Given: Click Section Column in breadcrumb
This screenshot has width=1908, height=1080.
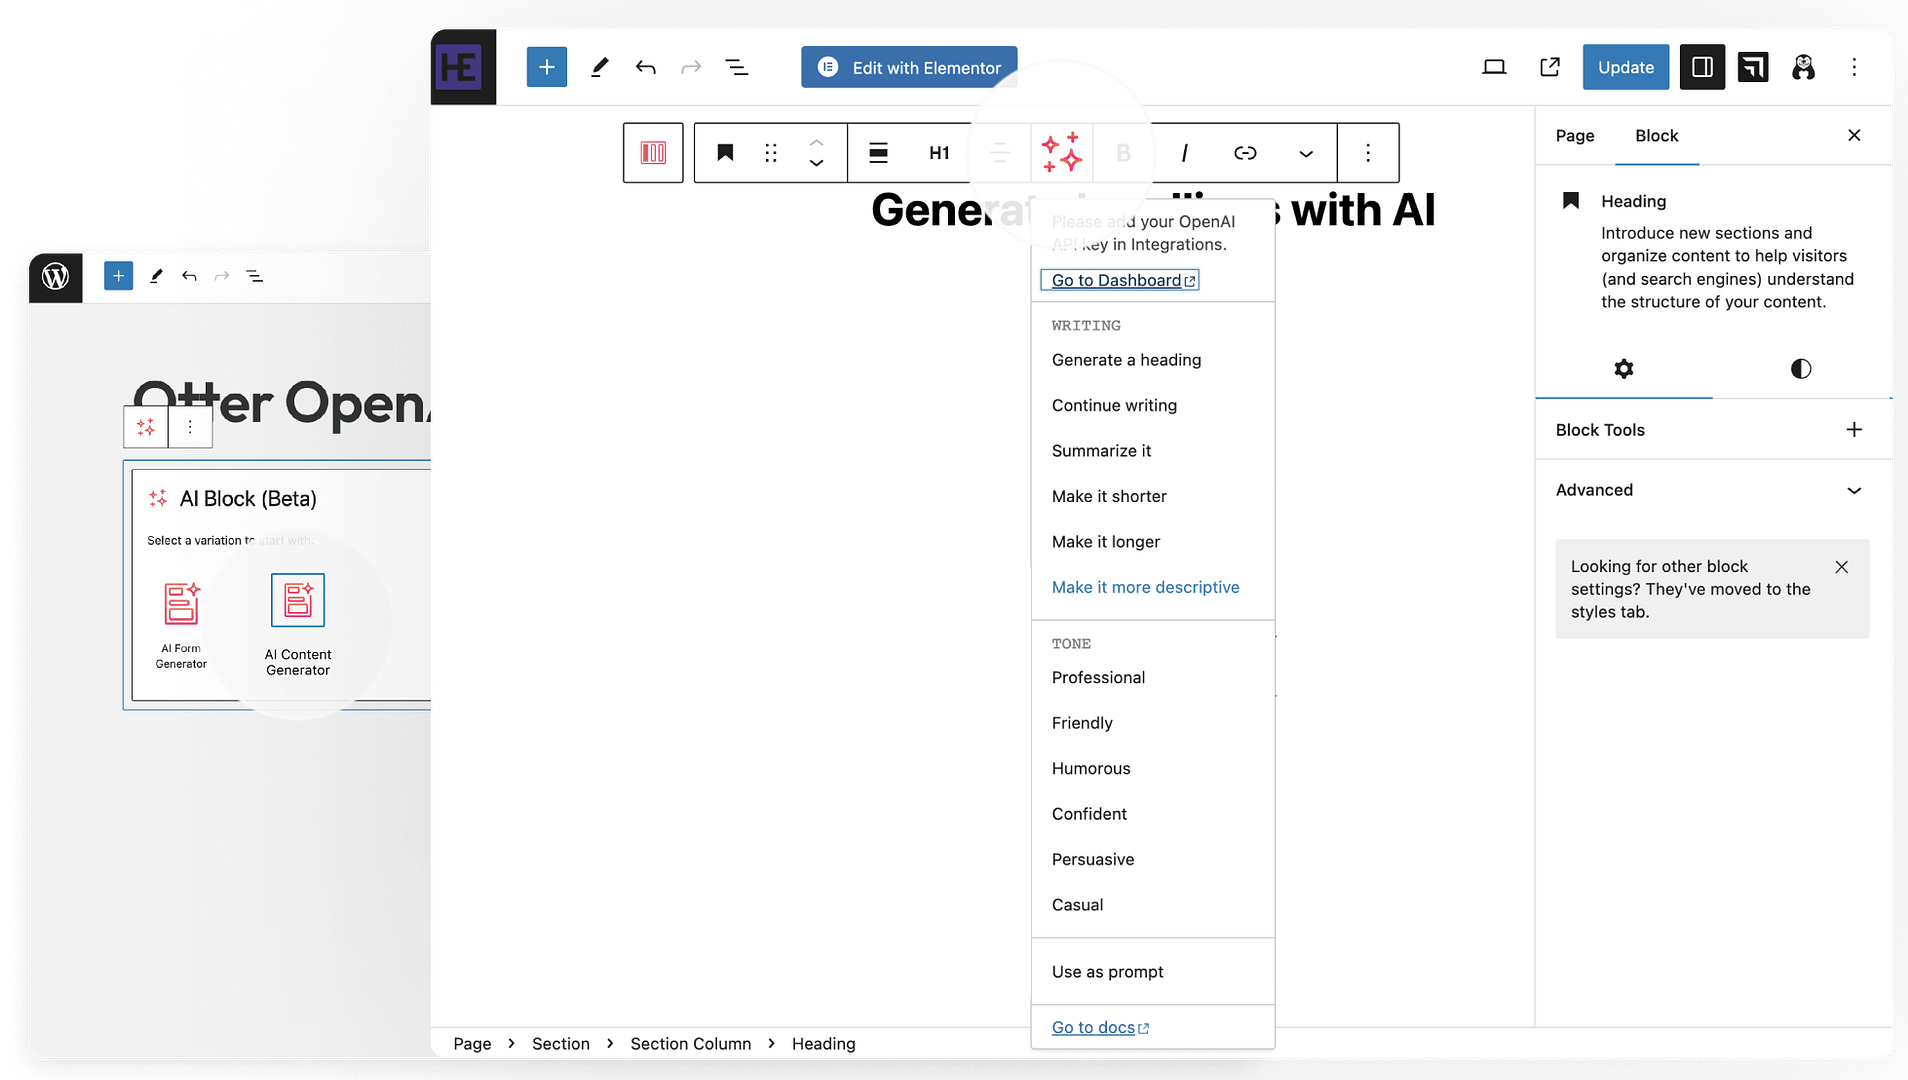Looking at the screenshot, I should coord(690,1044).
